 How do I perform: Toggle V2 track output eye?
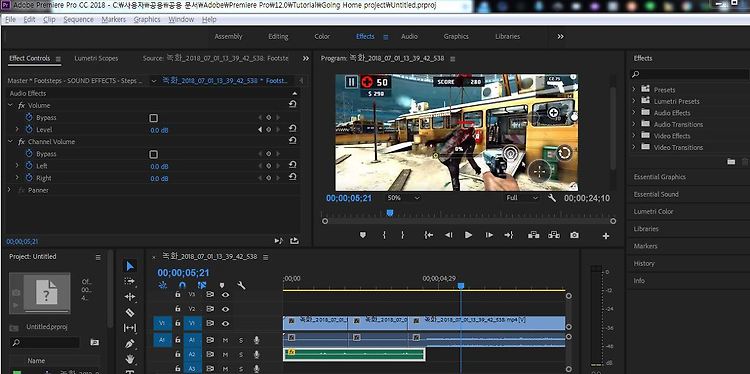coord(225,309)
